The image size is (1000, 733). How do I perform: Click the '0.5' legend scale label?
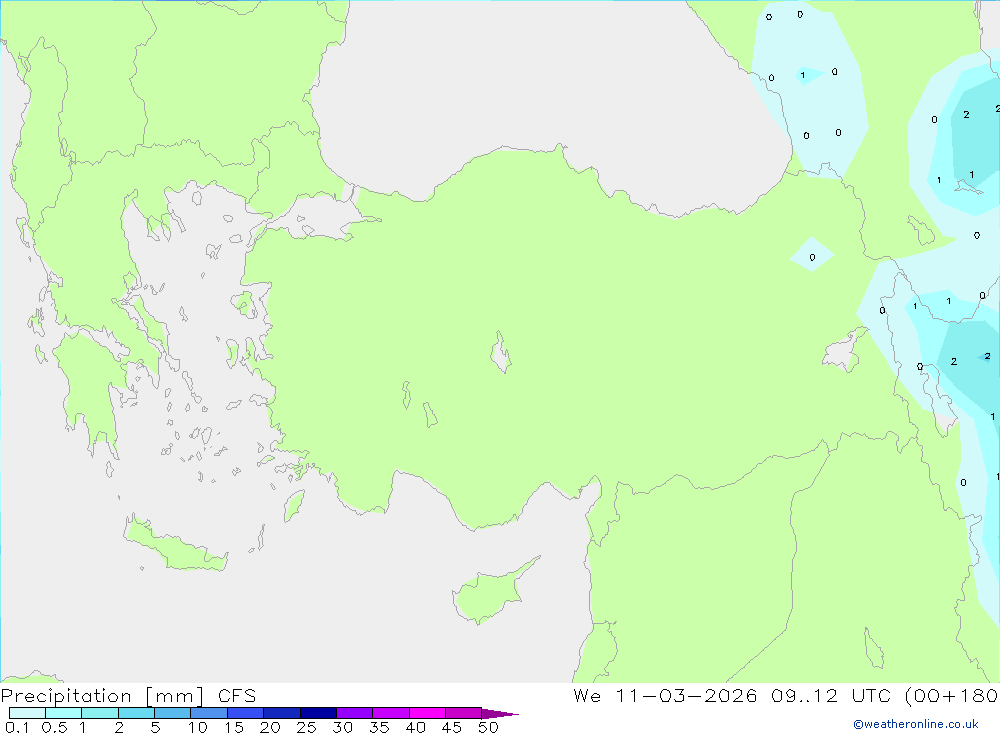(x=54, y=727)
